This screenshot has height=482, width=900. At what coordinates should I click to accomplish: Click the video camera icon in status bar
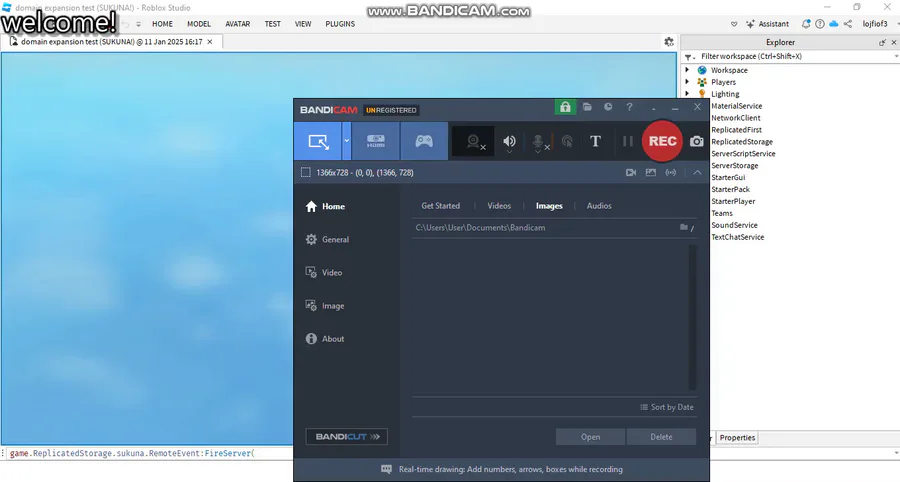click(631, 172)
